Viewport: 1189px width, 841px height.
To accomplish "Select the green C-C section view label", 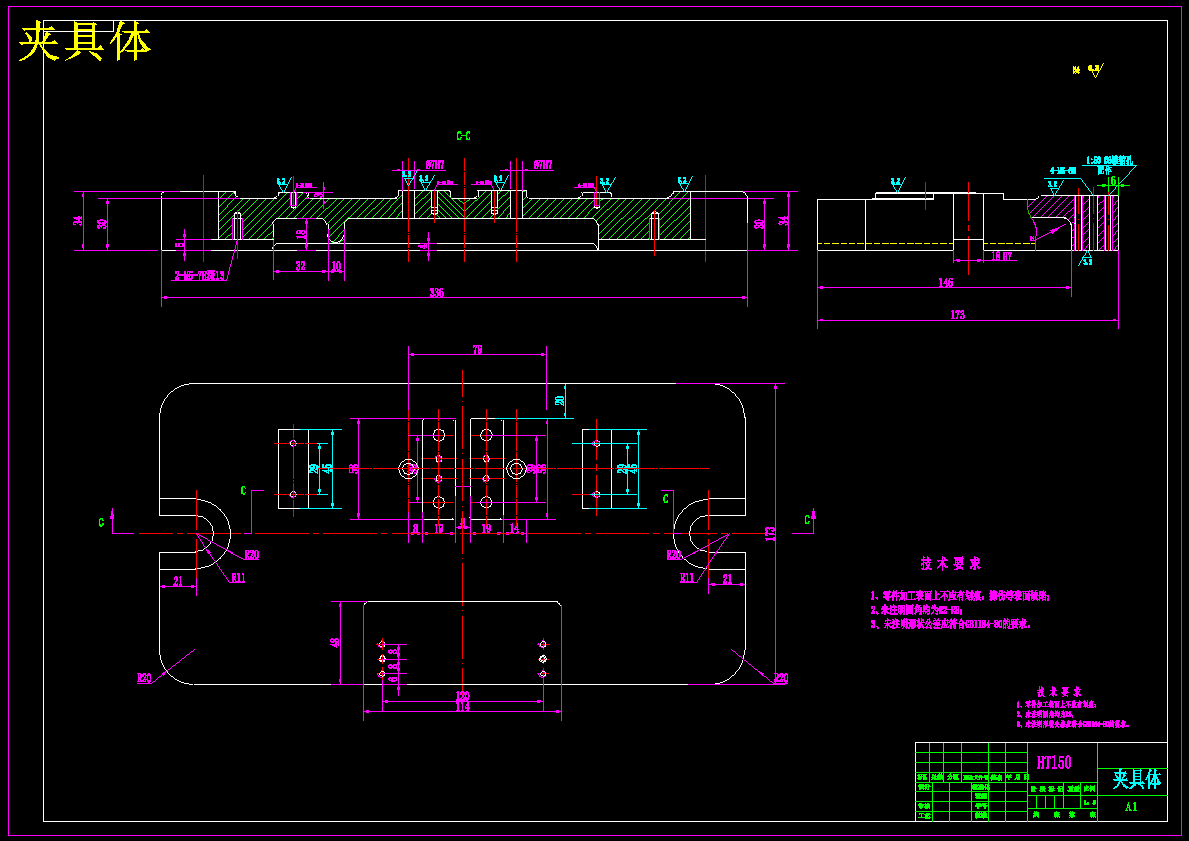I will [463, 136].
